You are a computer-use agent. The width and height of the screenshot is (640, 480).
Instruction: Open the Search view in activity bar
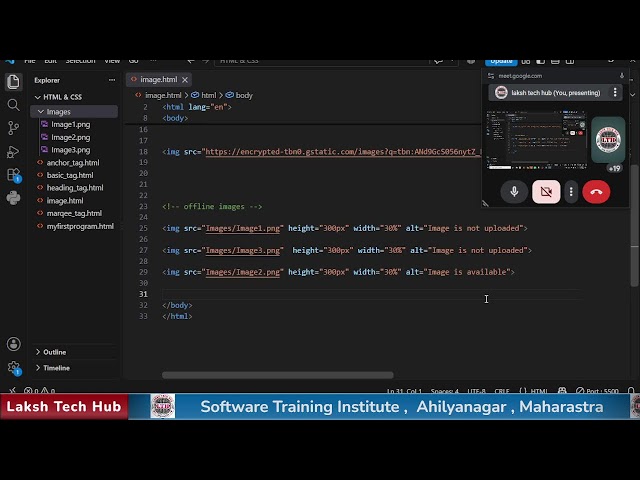13,105
